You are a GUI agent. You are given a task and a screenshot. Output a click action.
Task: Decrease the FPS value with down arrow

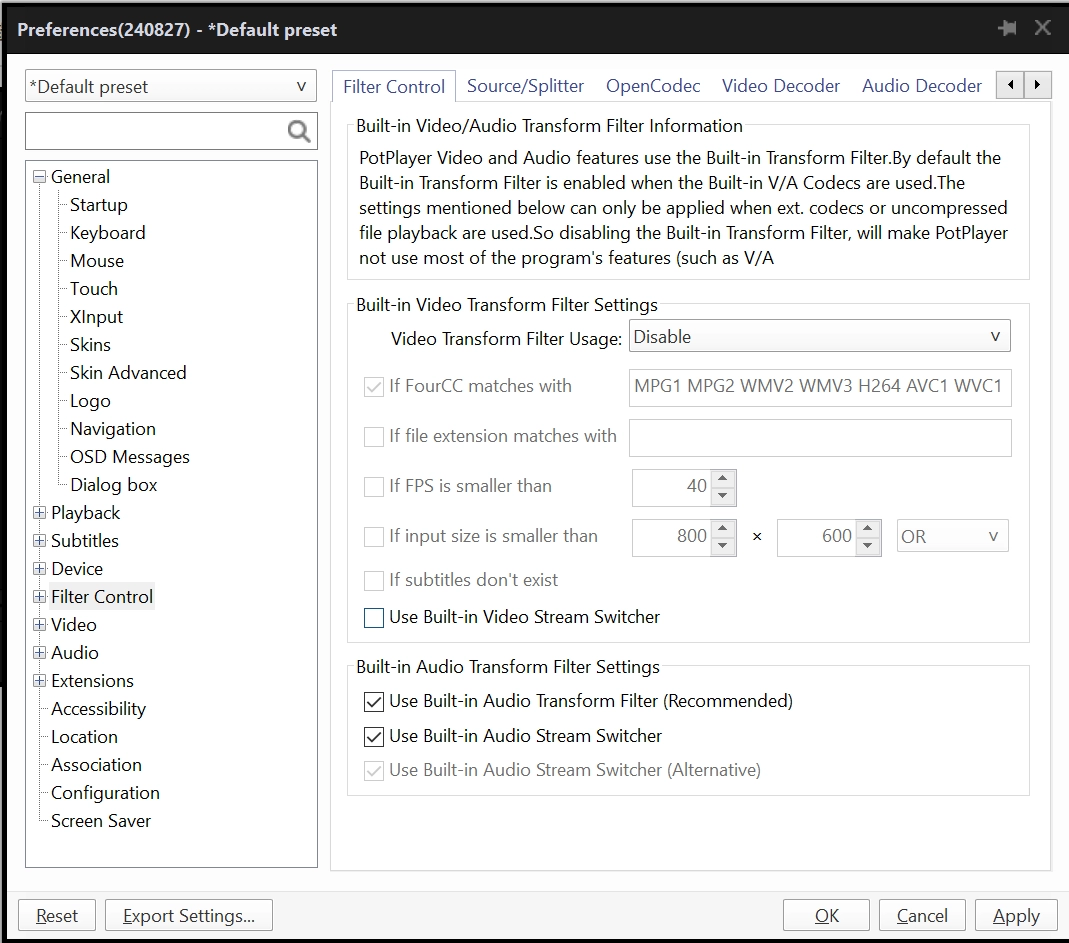pyautogui.click(x=723, y=496)
